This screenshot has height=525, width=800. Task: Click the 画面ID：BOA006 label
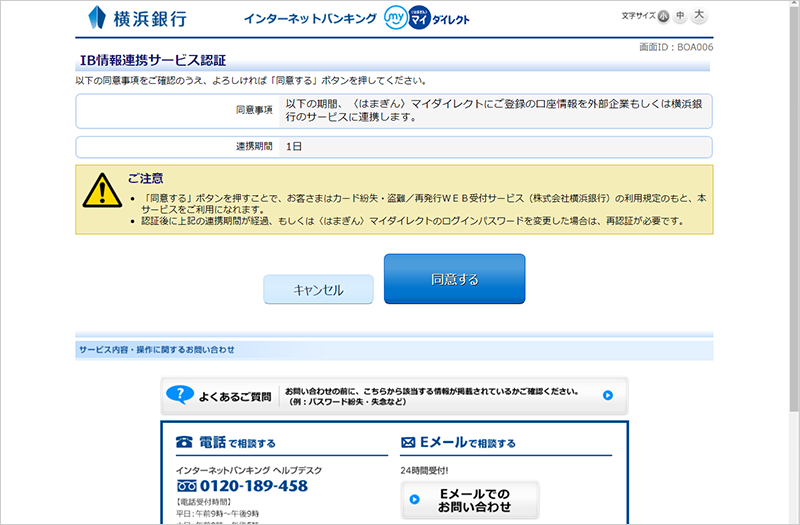[x=676, y=47]
